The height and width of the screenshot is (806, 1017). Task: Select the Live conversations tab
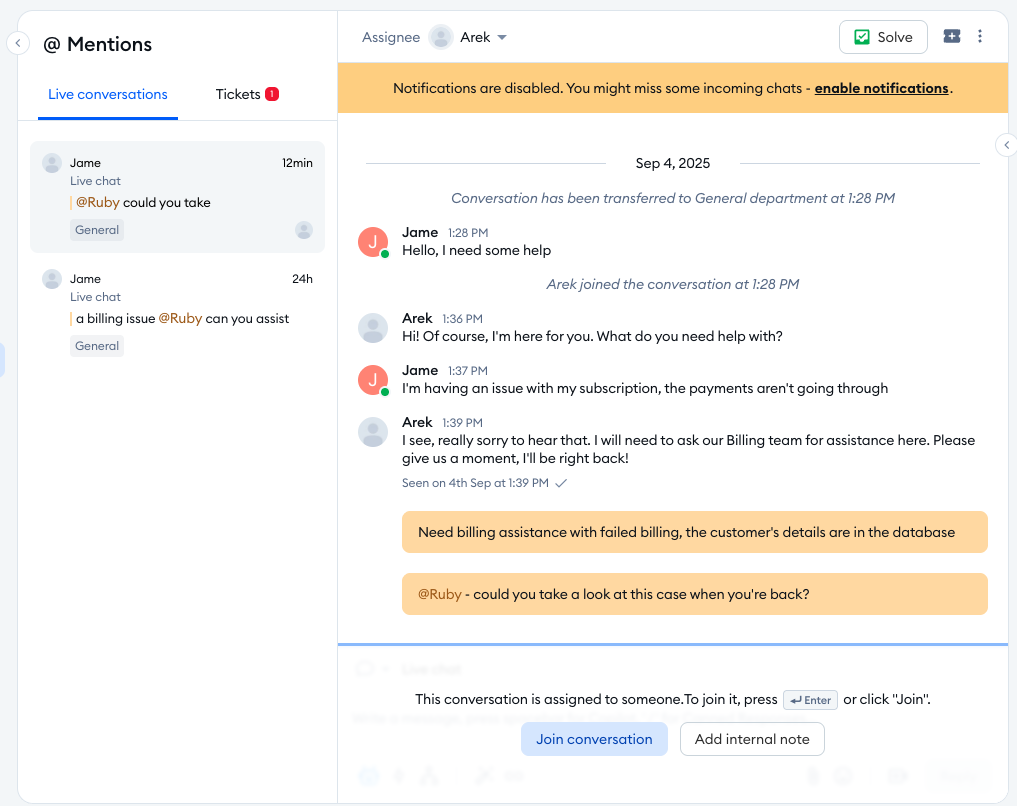(x=108, y=94)
